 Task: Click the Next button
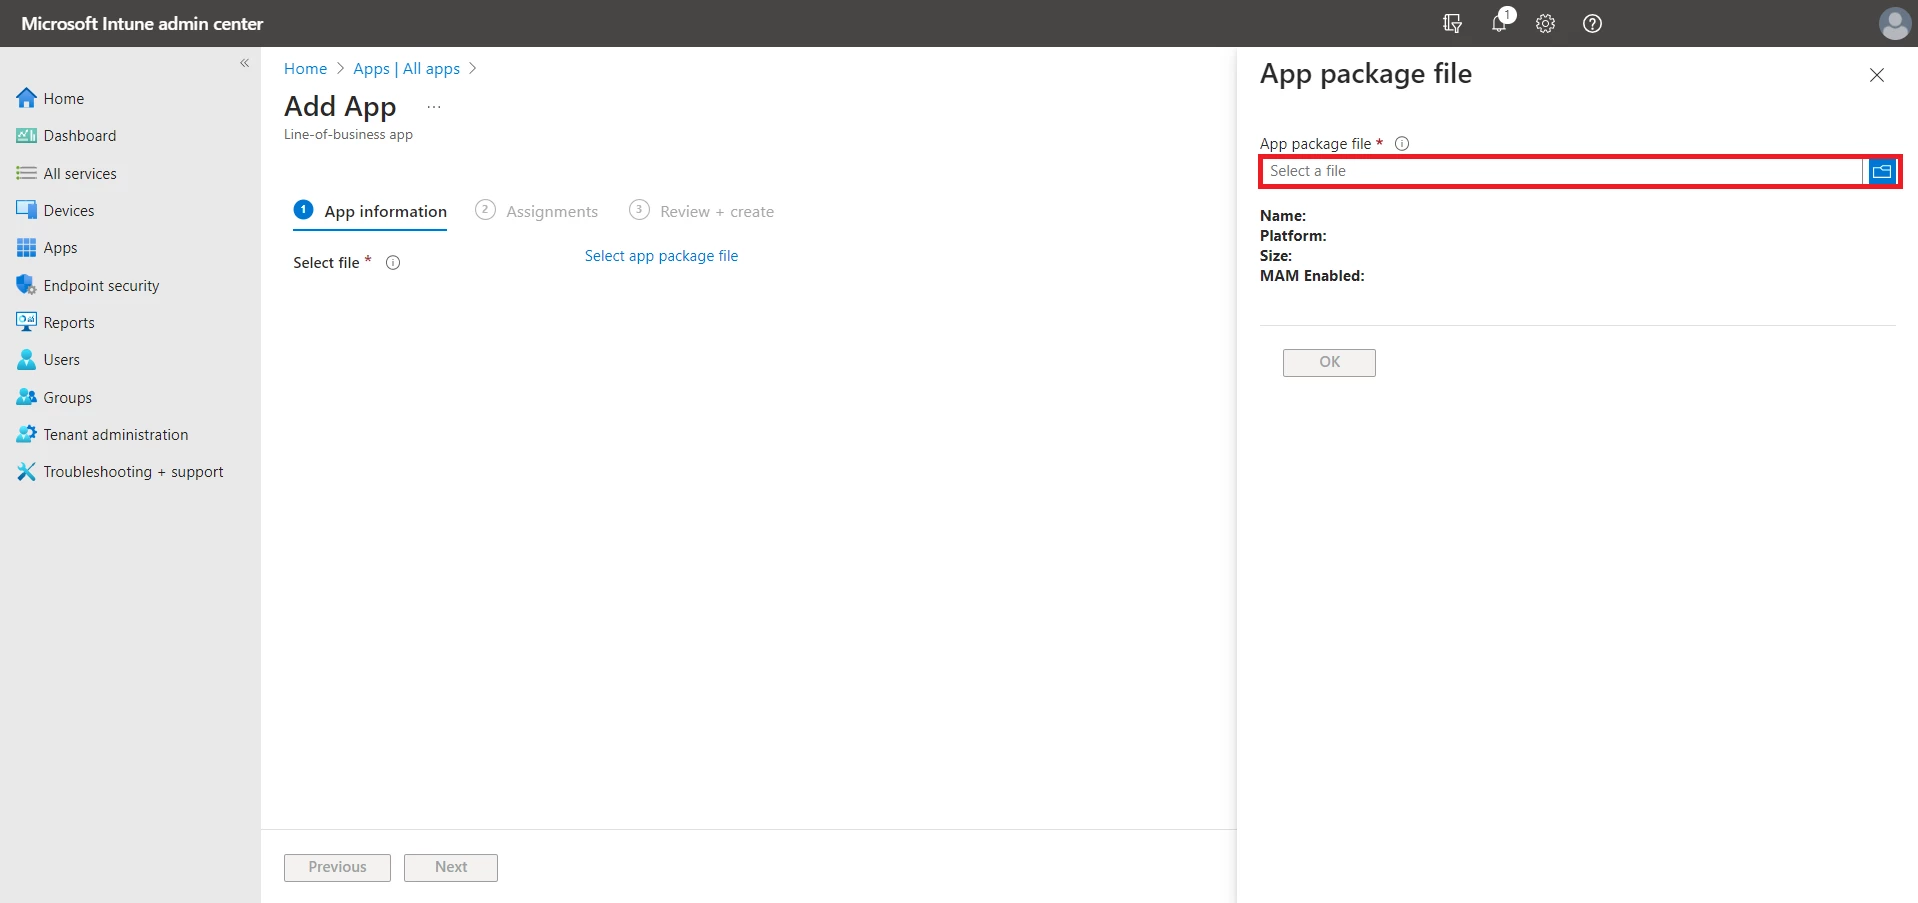pos(451,867)
